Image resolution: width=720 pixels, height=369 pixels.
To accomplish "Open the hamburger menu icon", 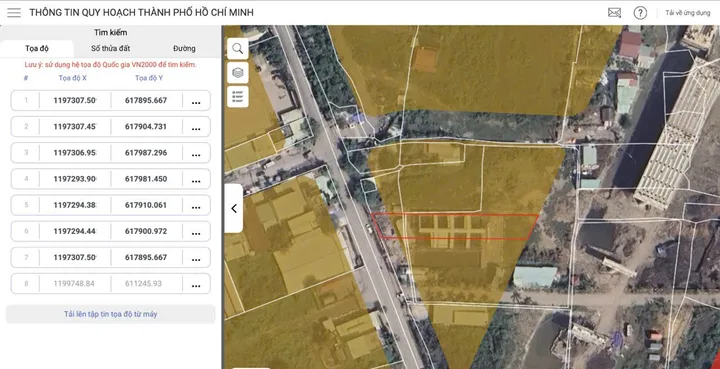I will tap(14, 12).
